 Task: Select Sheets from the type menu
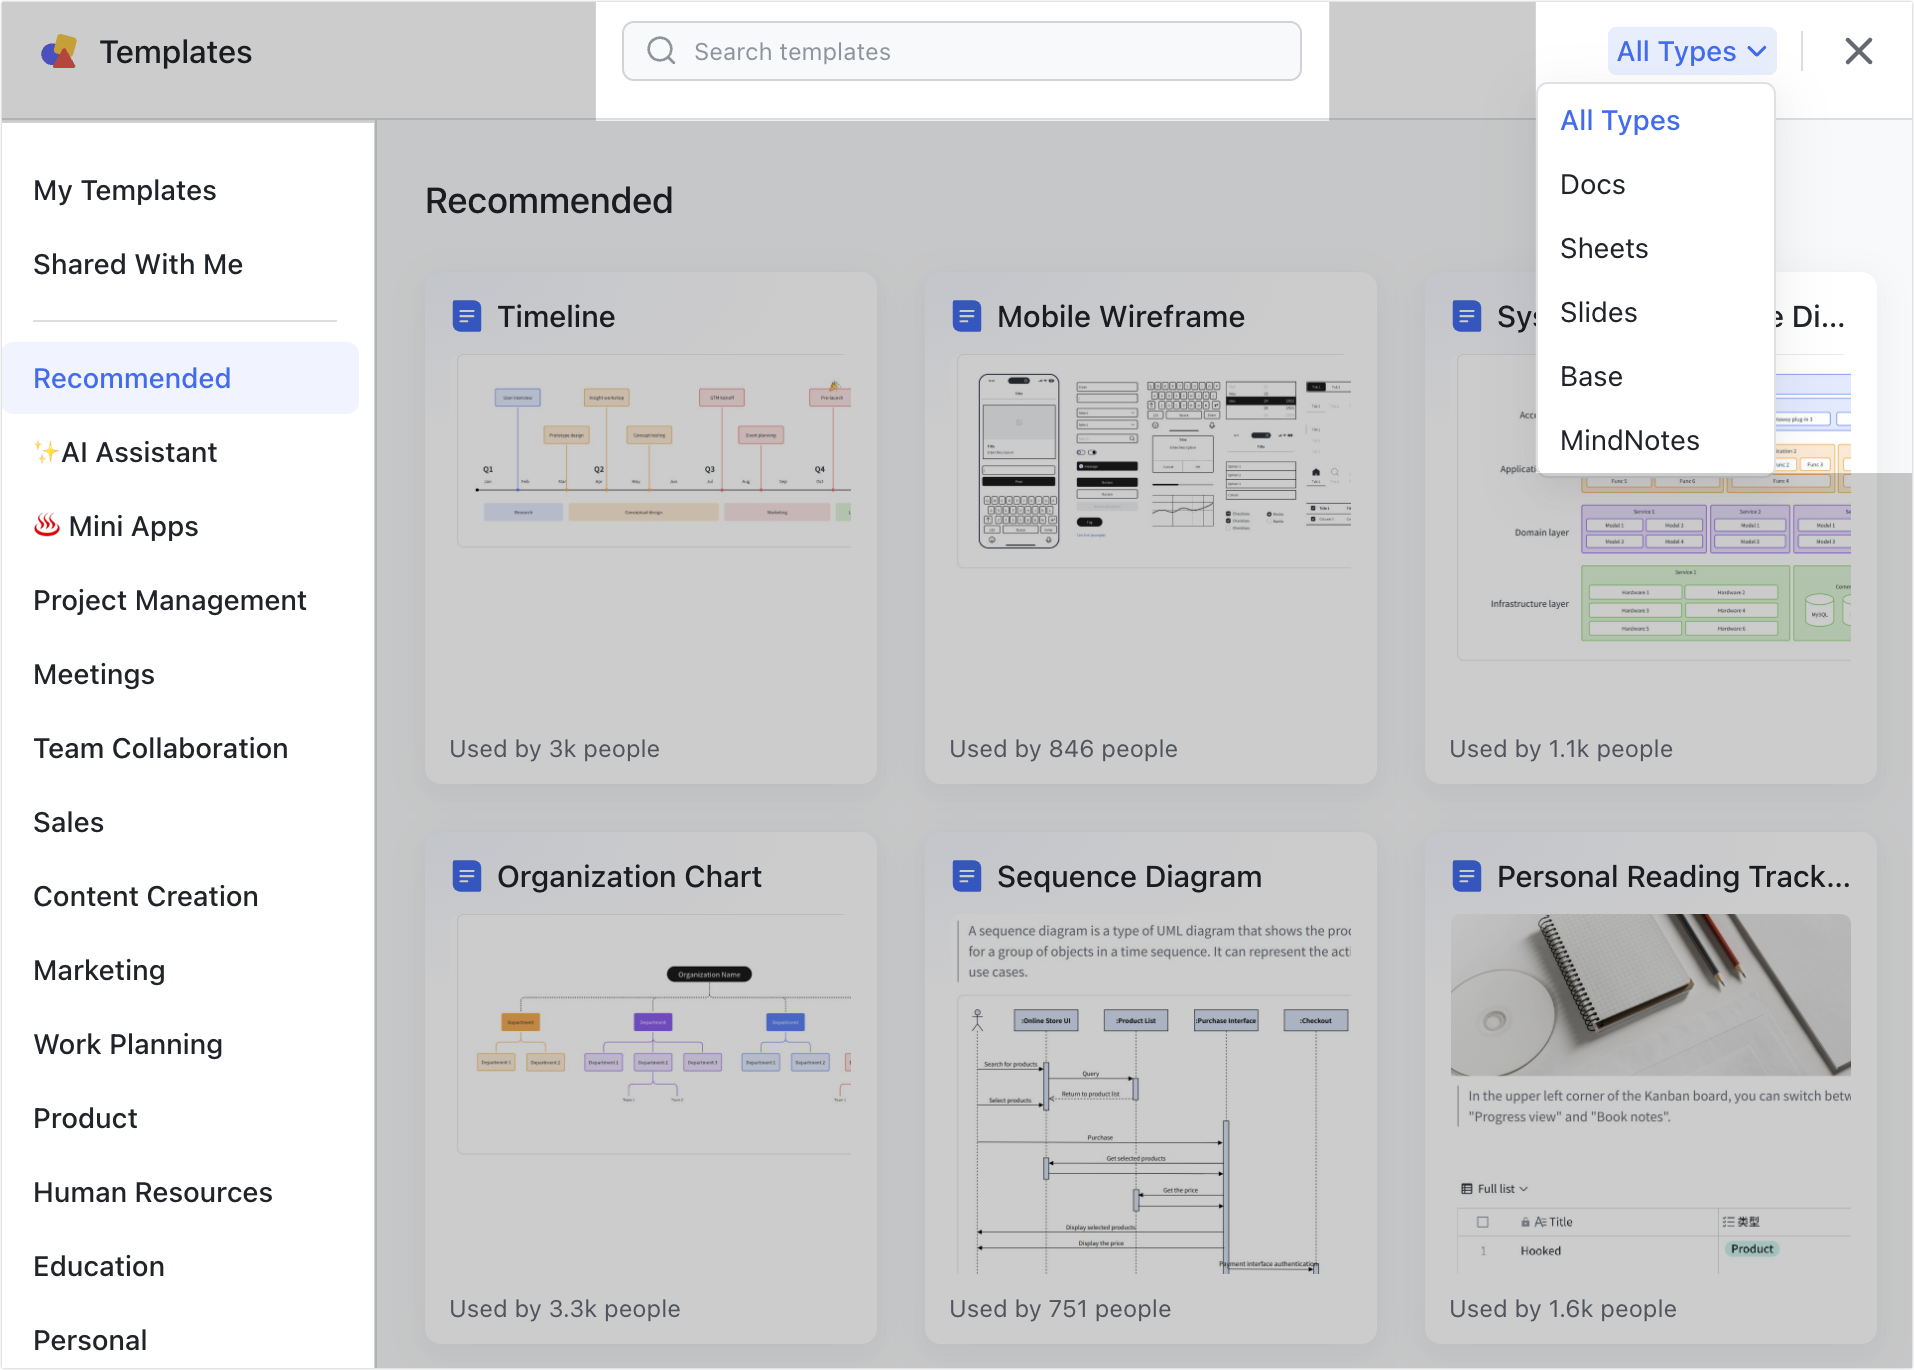(x=1603, y=248)
